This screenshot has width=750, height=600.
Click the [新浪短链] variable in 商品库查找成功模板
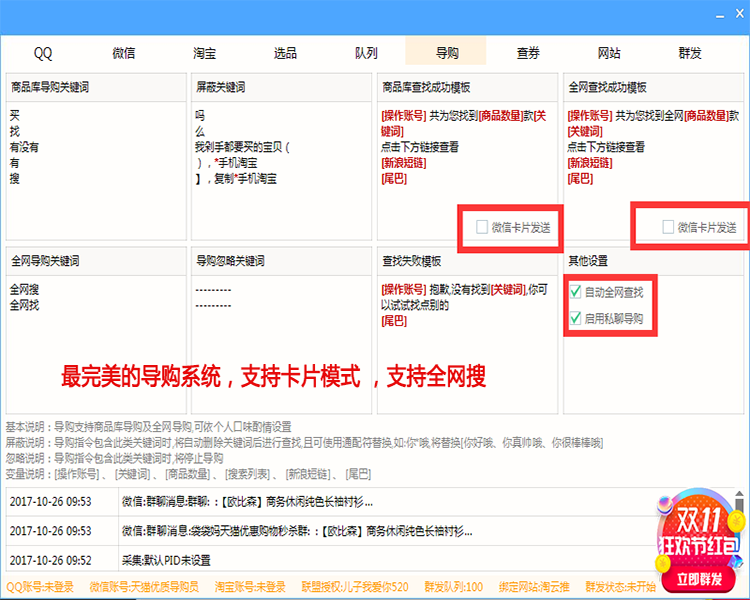point(404,163)
